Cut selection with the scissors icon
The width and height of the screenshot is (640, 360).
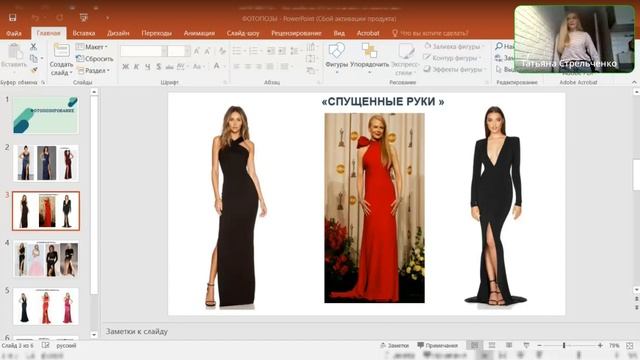click(x=33, y=47)
